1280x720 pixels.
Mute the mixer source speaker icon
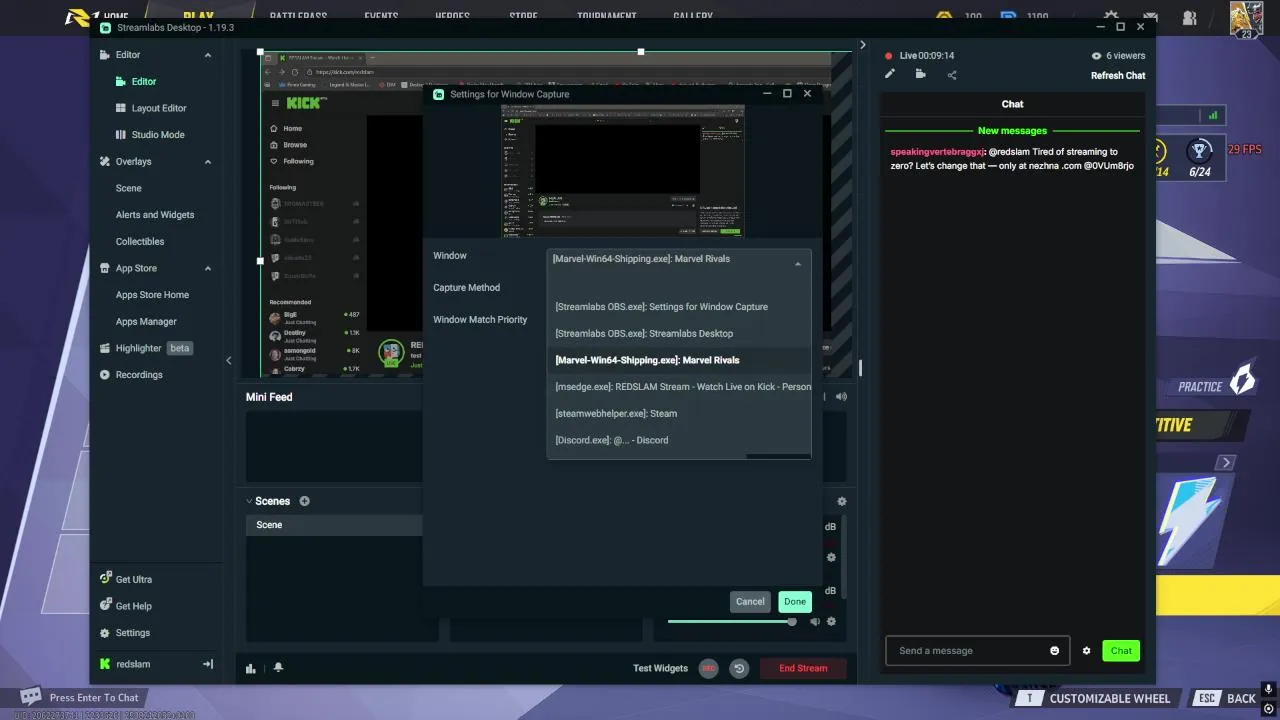[x=814, y=621]
